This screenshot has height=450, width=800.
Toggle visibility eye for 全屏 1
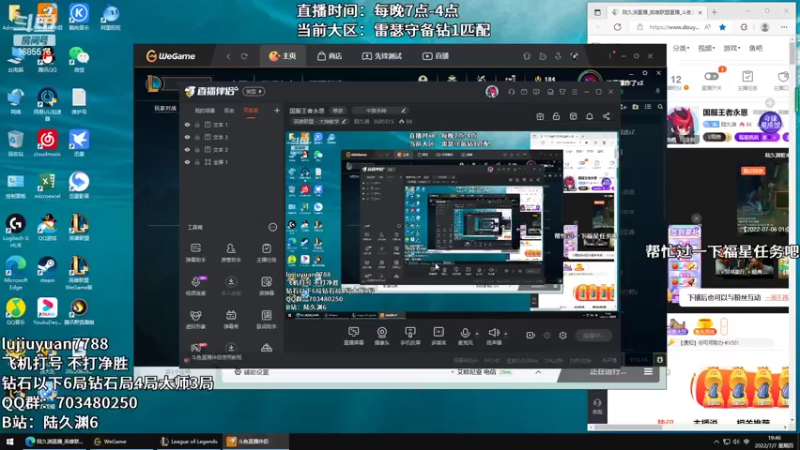187,162
